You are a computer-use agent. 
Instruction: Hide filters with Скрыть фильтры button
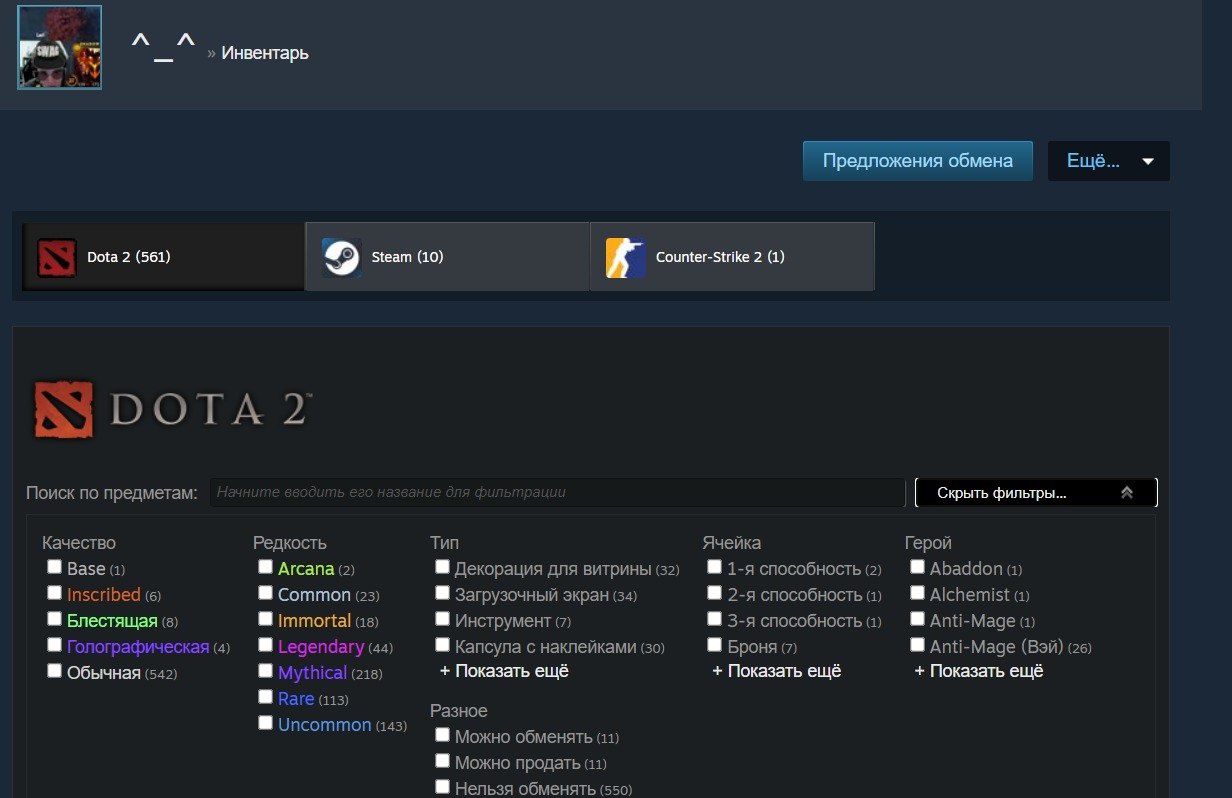pyautogui.click(x=1036, y=493)
